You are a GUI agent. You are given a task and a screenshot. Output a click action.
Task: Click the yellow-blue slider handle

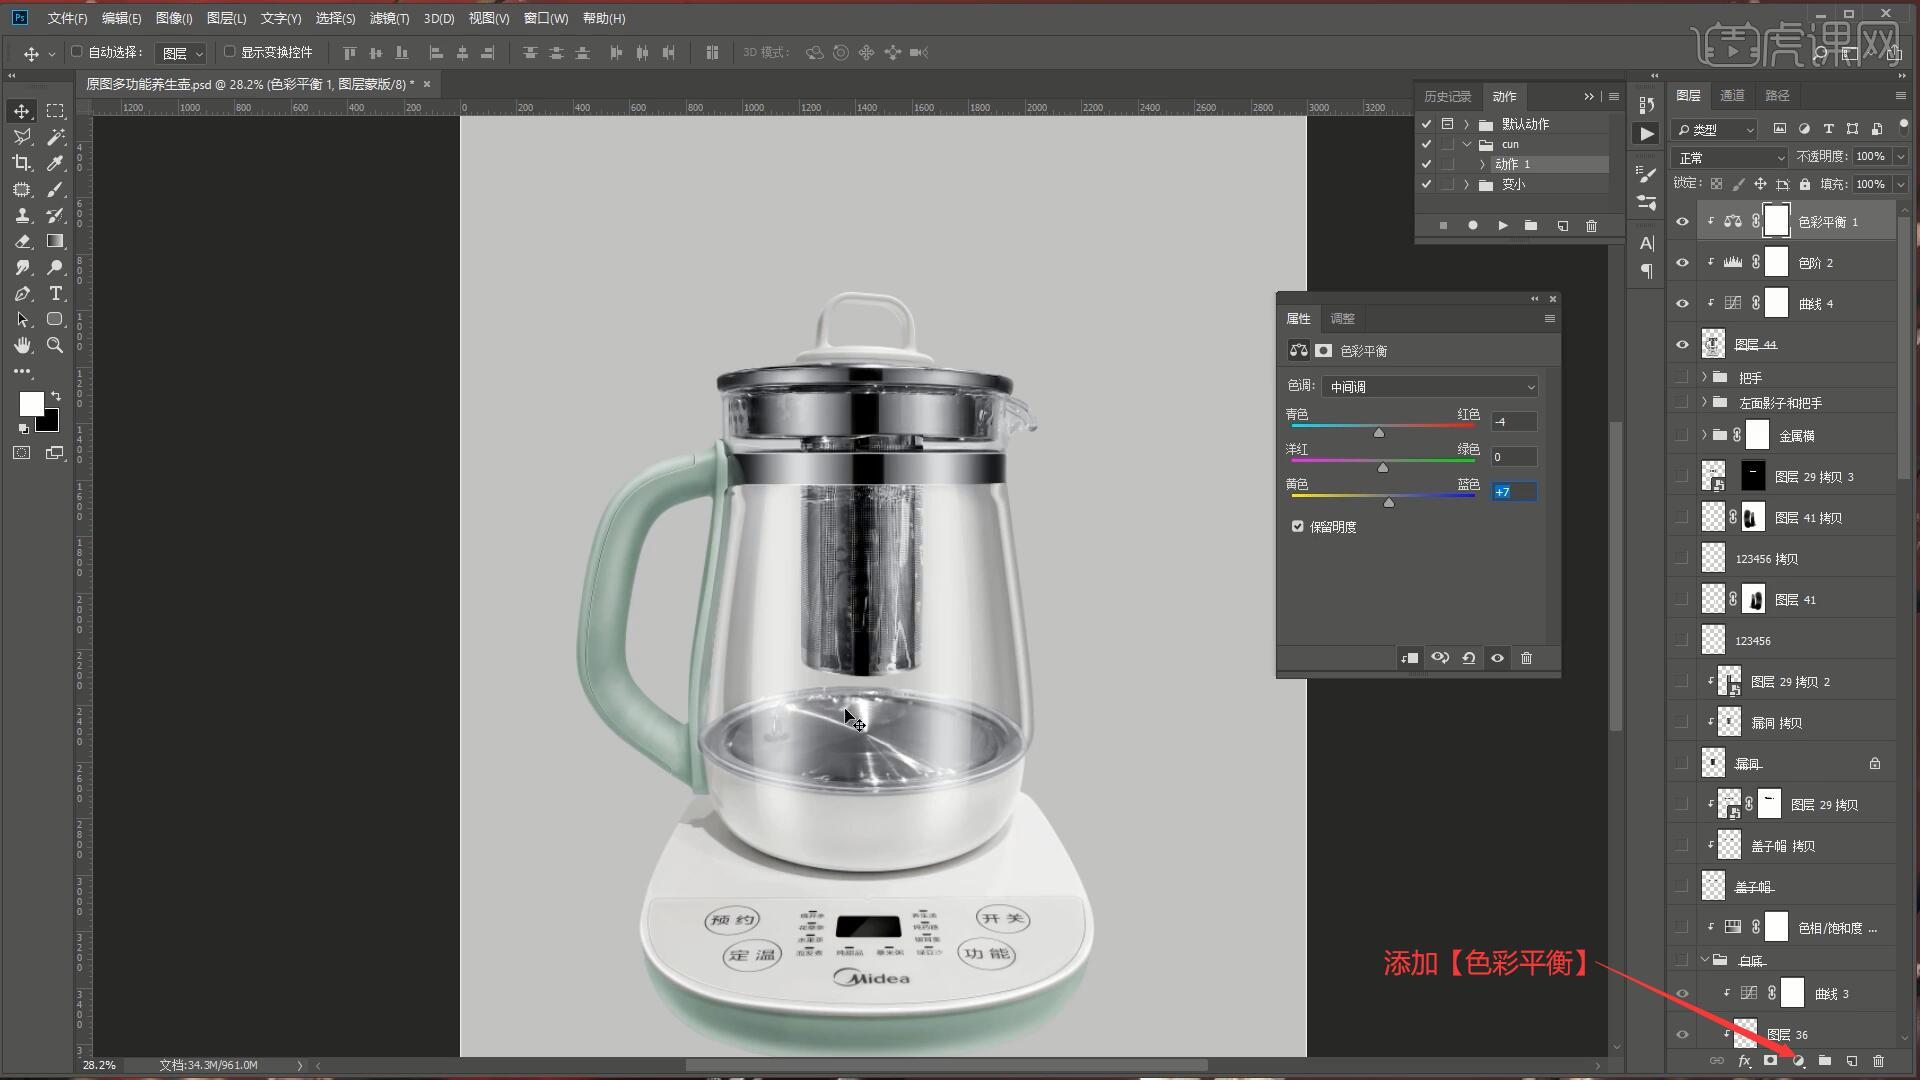coord(1389,503)
